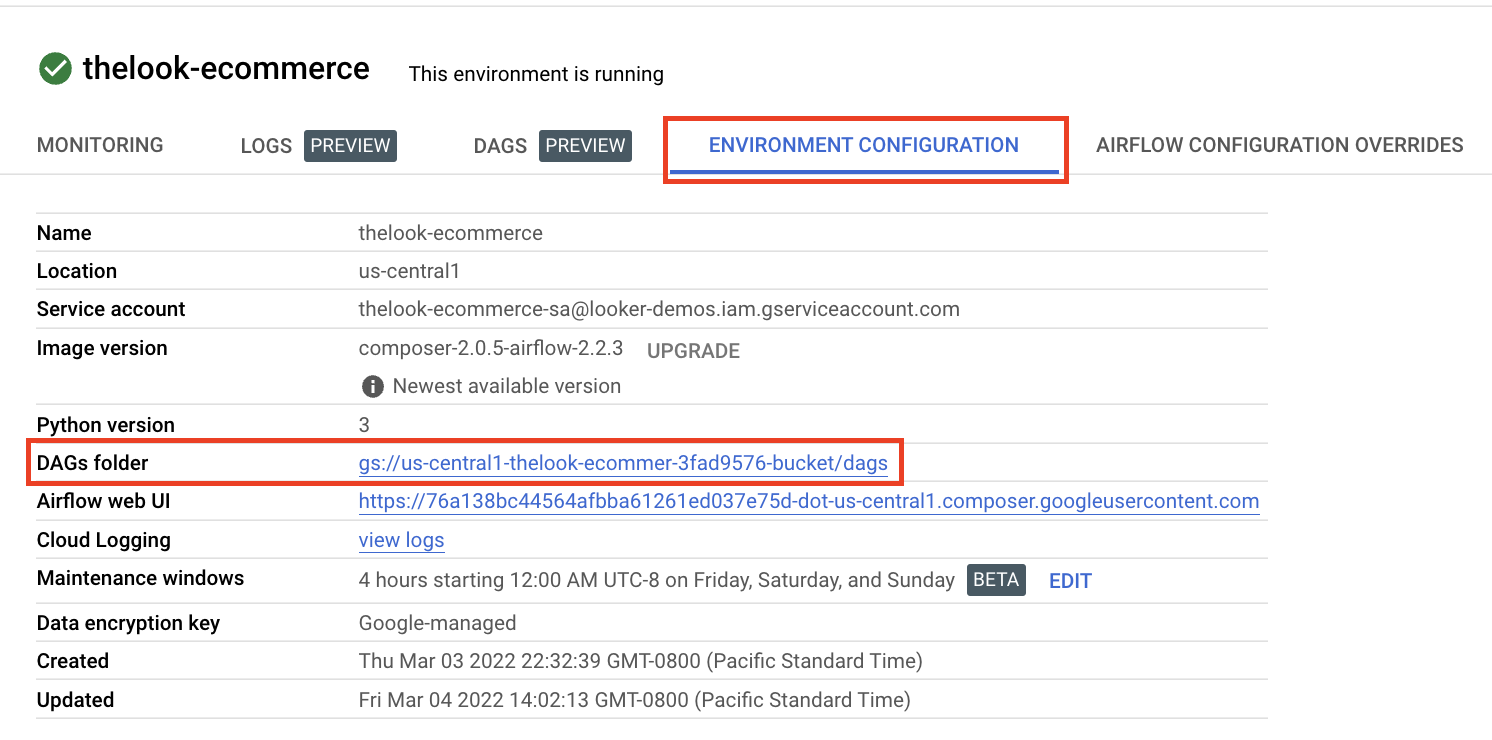Open the DAGs folder bucket link
Viewport: 1492px width, 740px height.
click(x=623, y=463)
